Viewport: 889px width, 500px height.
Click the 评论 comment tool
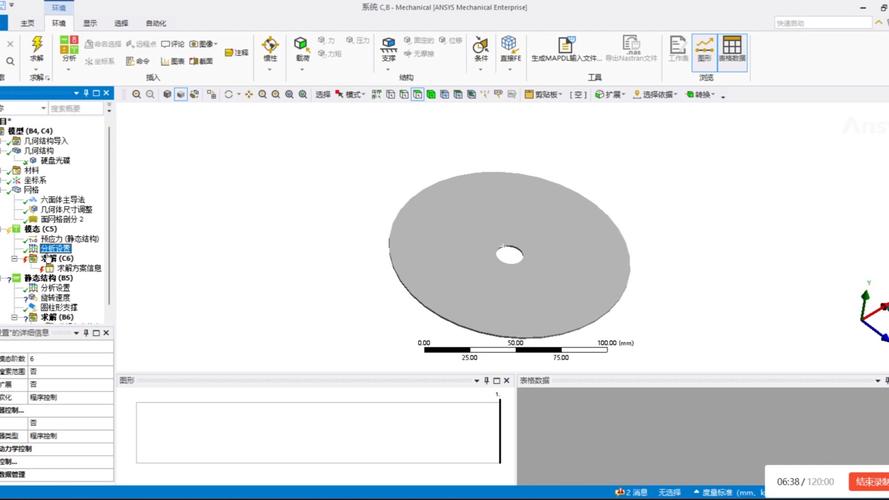(x=172, y=44)
